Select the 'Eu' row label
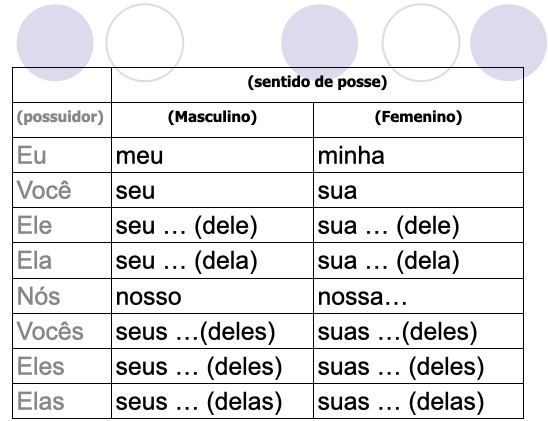This screenshot has width=548, height=421. click(31, 155)
